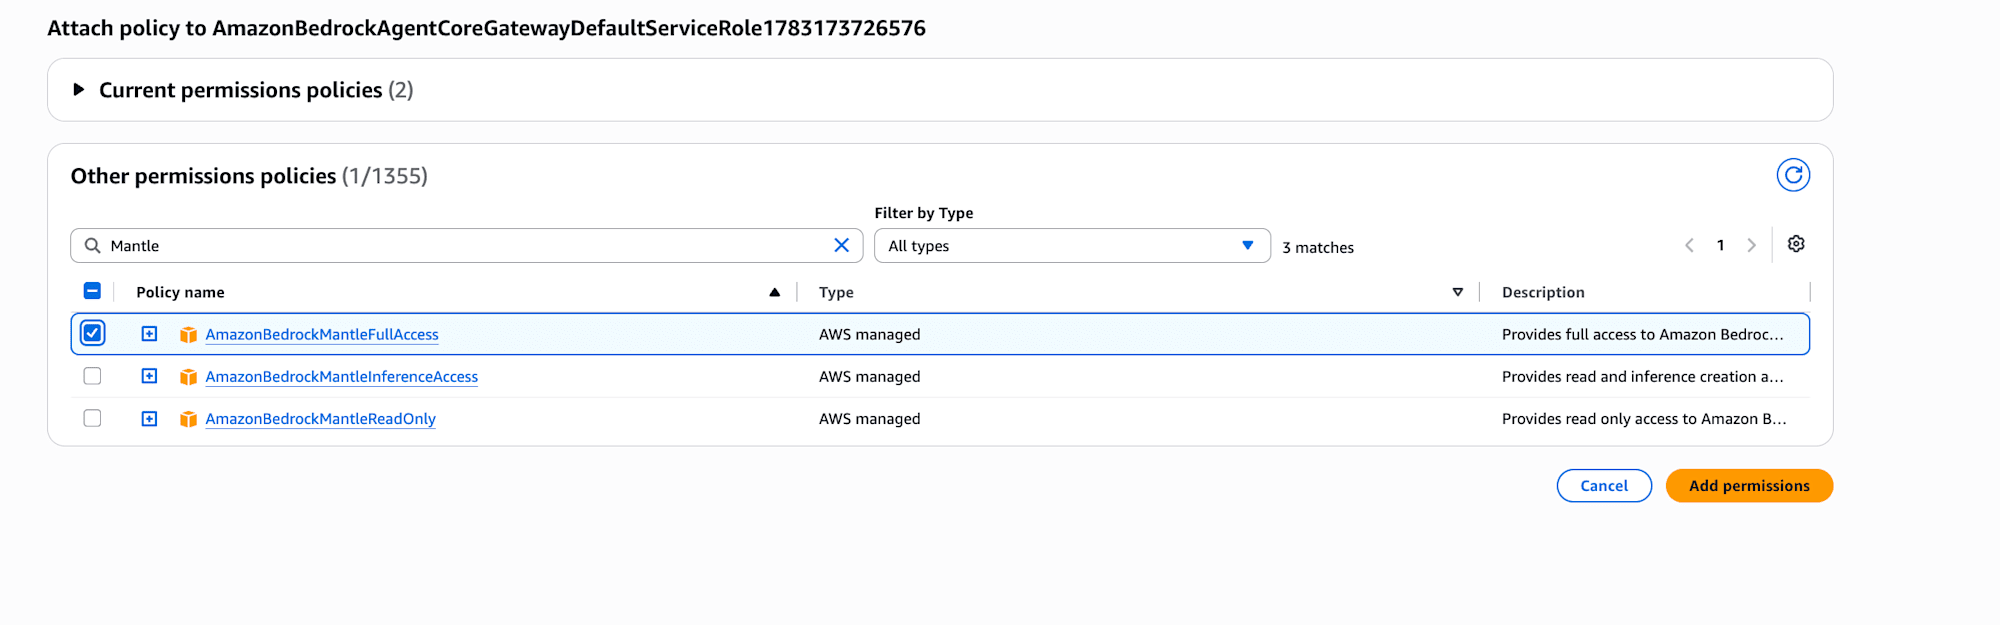The width and height of the screenshot is (2000, 625).
Task: Open the AmazonBedrockMantleInferenceAccess policy link
Action: pyautogui.click(x=342, y=377)
